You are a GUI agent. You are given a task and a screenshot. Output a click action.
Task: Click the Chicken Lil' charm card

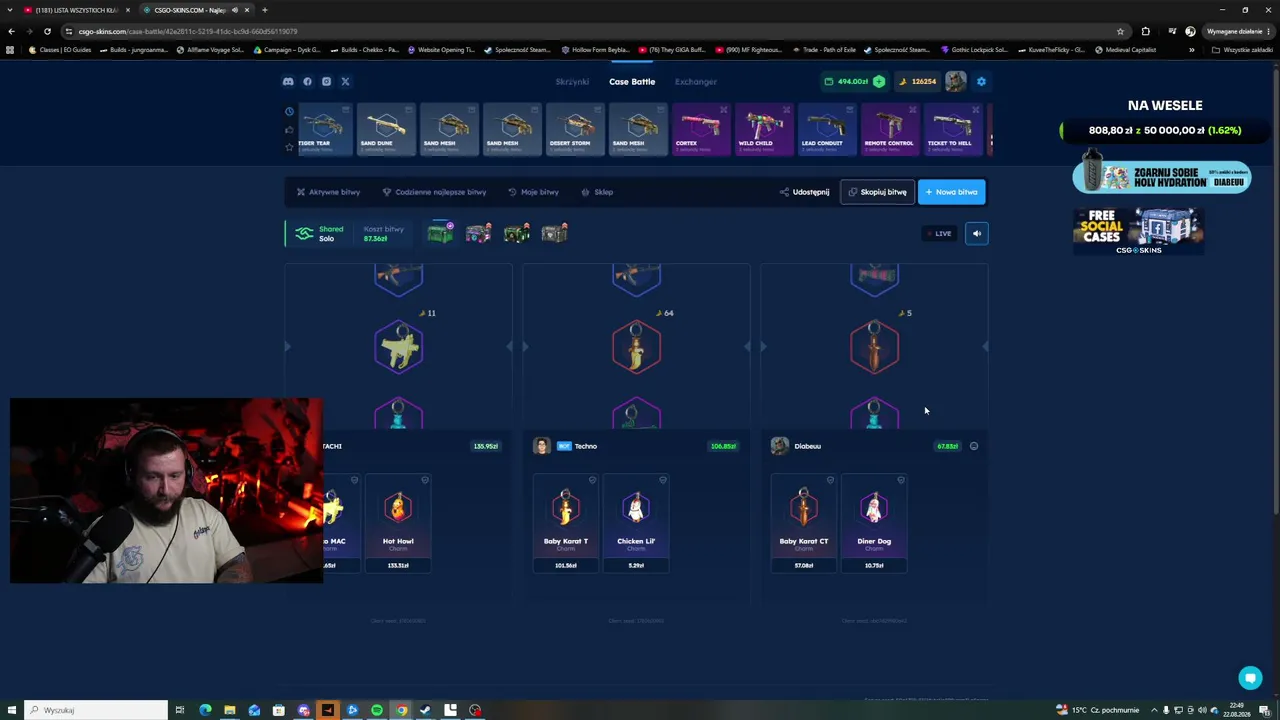pyautogui.click(x=636, y=523)
